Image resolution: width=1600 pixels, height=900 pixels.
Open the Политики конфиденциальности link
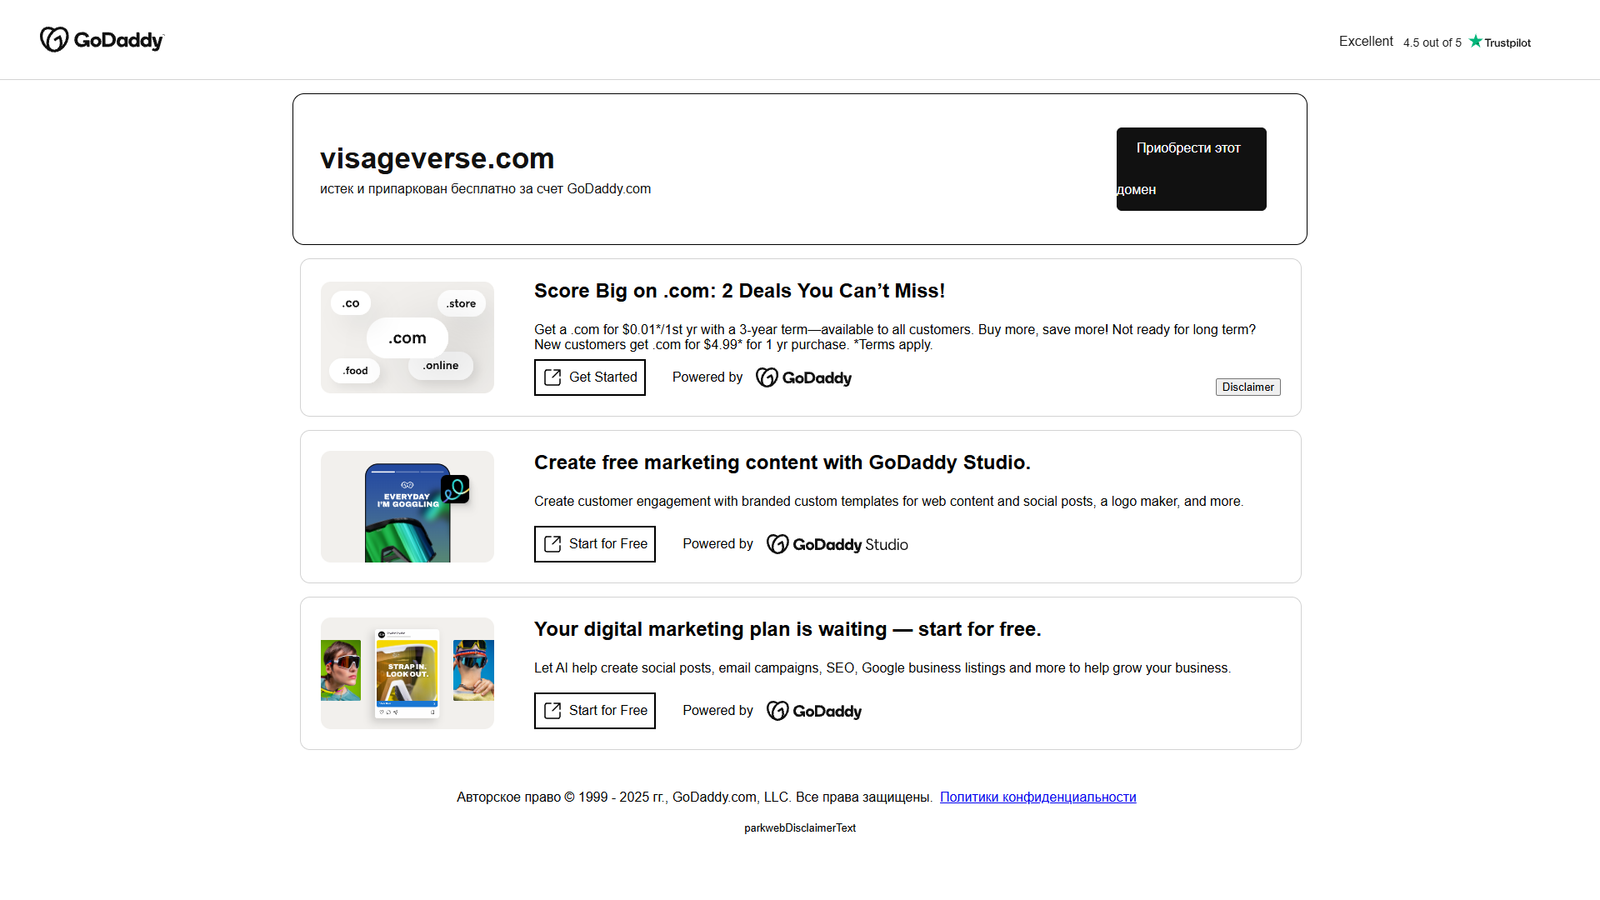(1038, 797)
